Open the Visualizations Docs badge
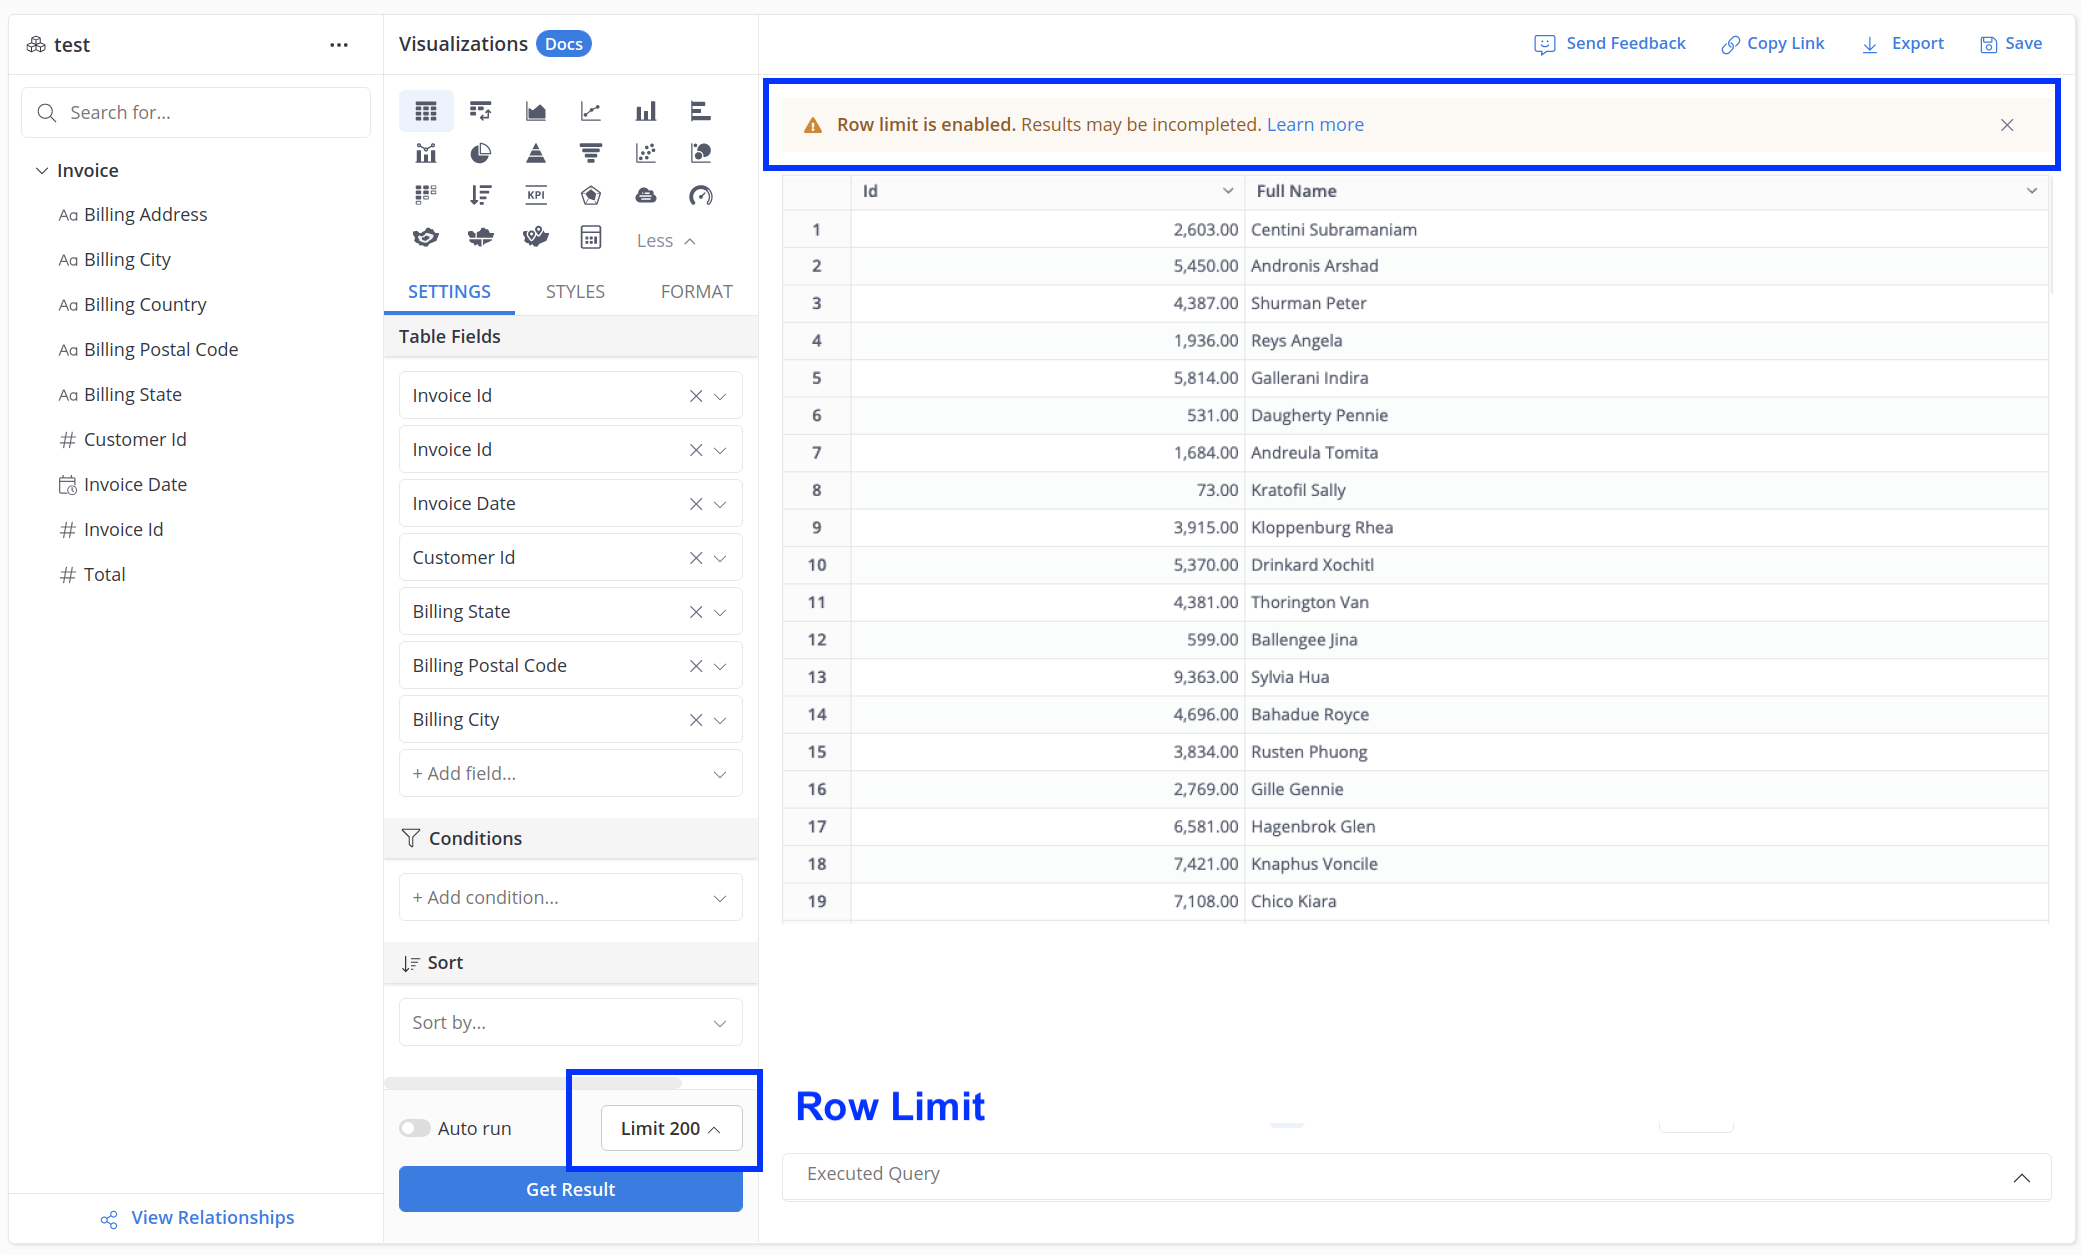The image size is (2081, 1255). point(564,44)
